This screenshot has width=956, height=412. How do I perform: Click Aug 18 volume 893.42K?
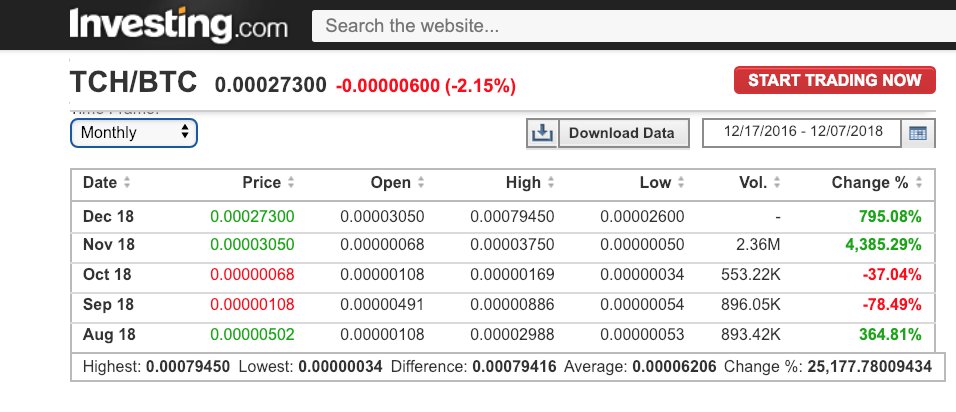751,335
